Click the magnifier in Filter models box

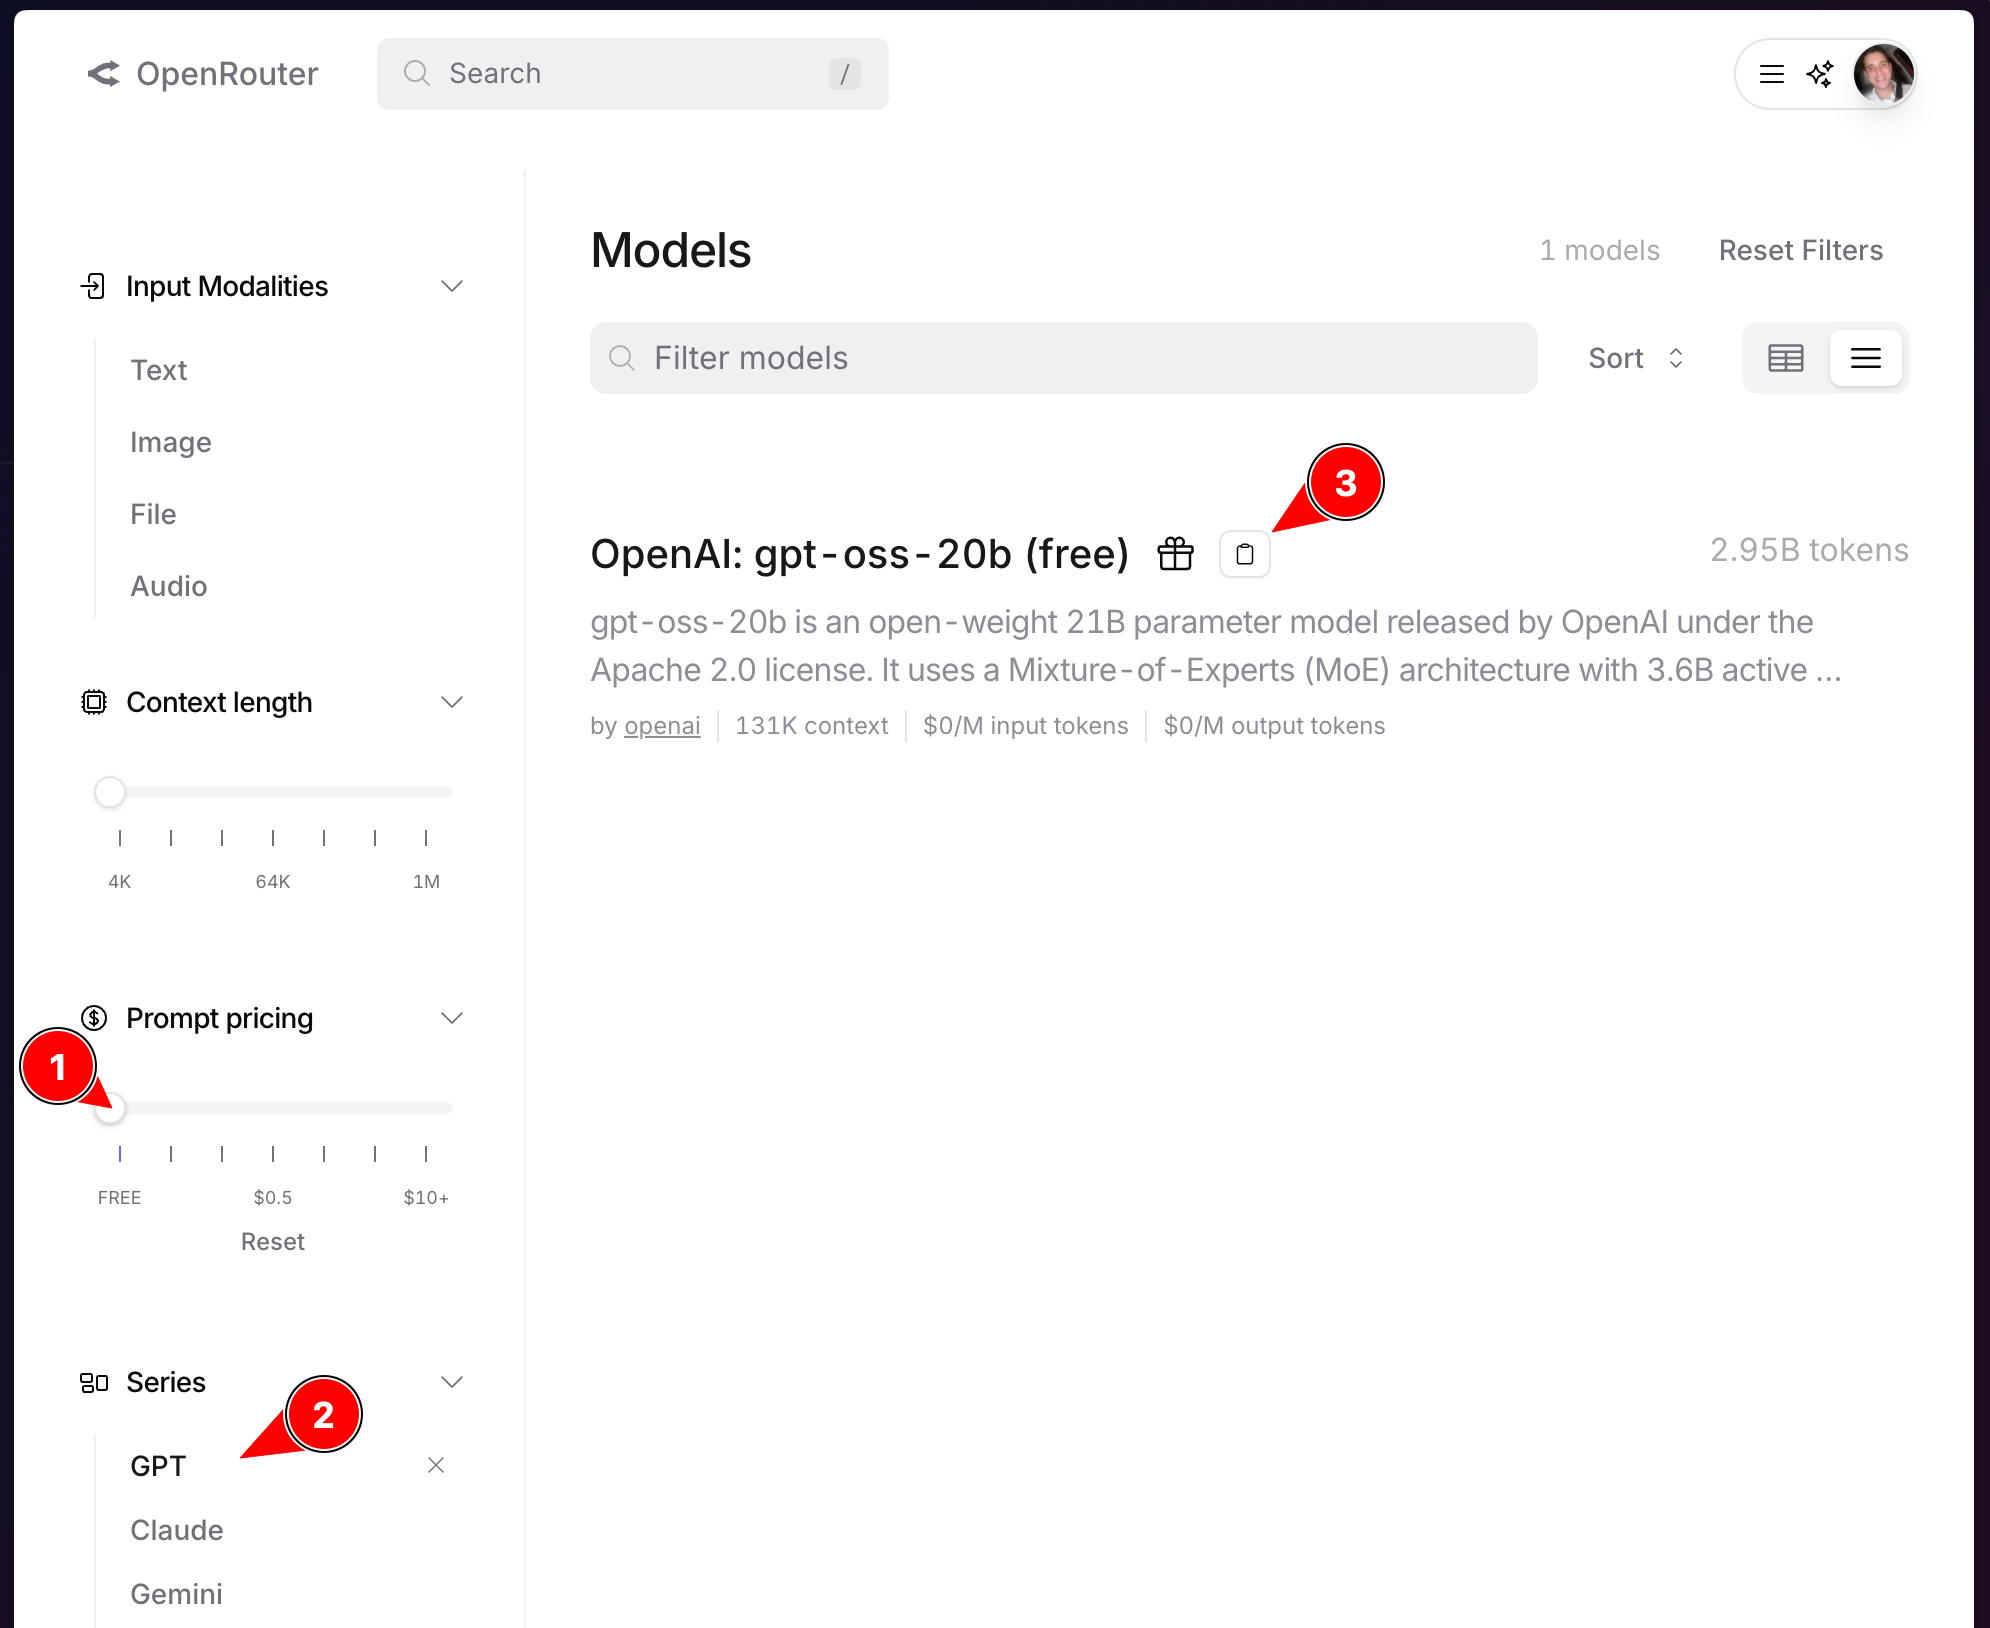click(622, 358)
